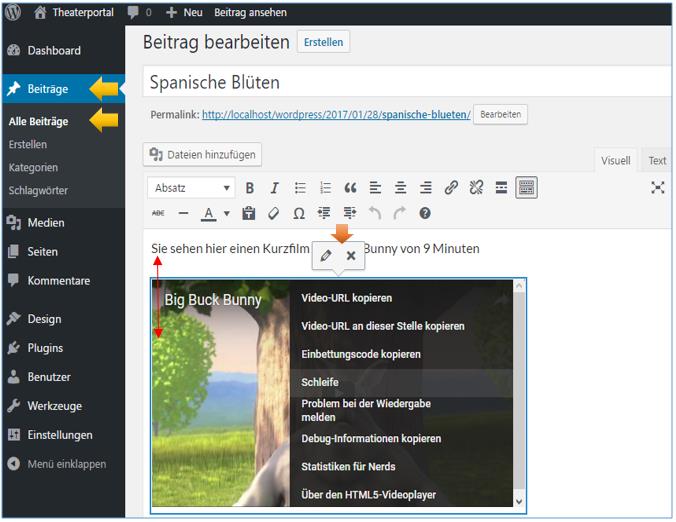Apply italic formatting

coord(274,188)
